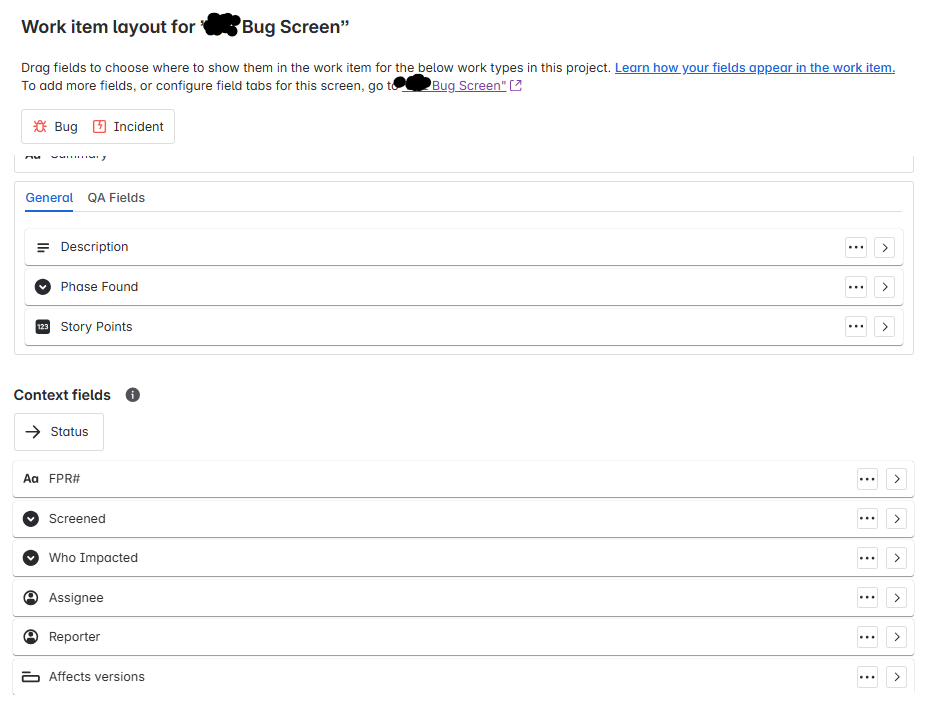Expand the Story Points field chevron
Viewport: 930px width, 710px height.
point(885,326)
